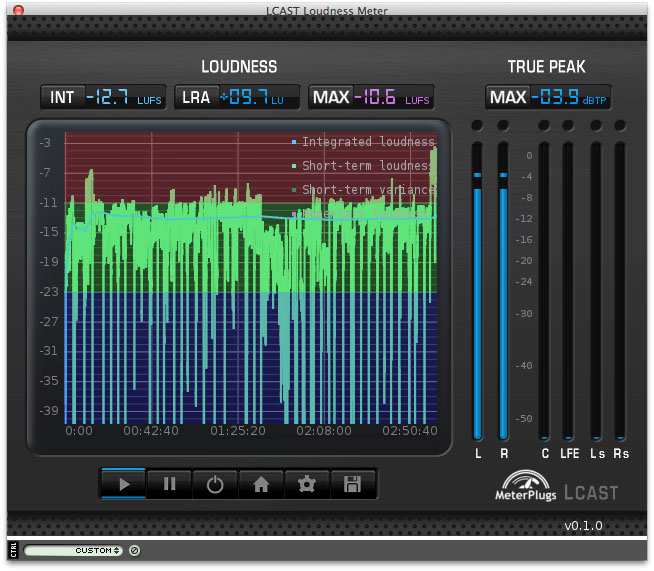This screenshot has width=654, height=571.
Task: Open the CUSTOM preset dropdown
Action: pyautogui.click(x=73, y=551)
